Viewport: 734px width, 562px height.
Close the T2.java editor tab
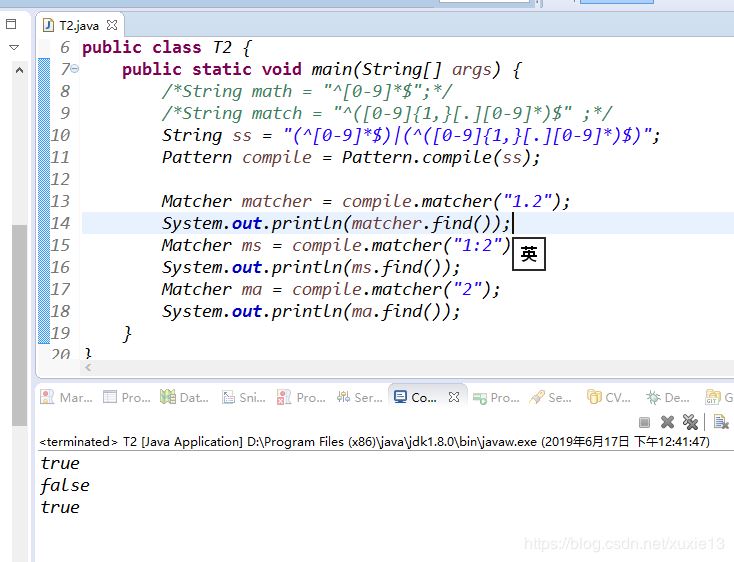(x=112, y=25)
